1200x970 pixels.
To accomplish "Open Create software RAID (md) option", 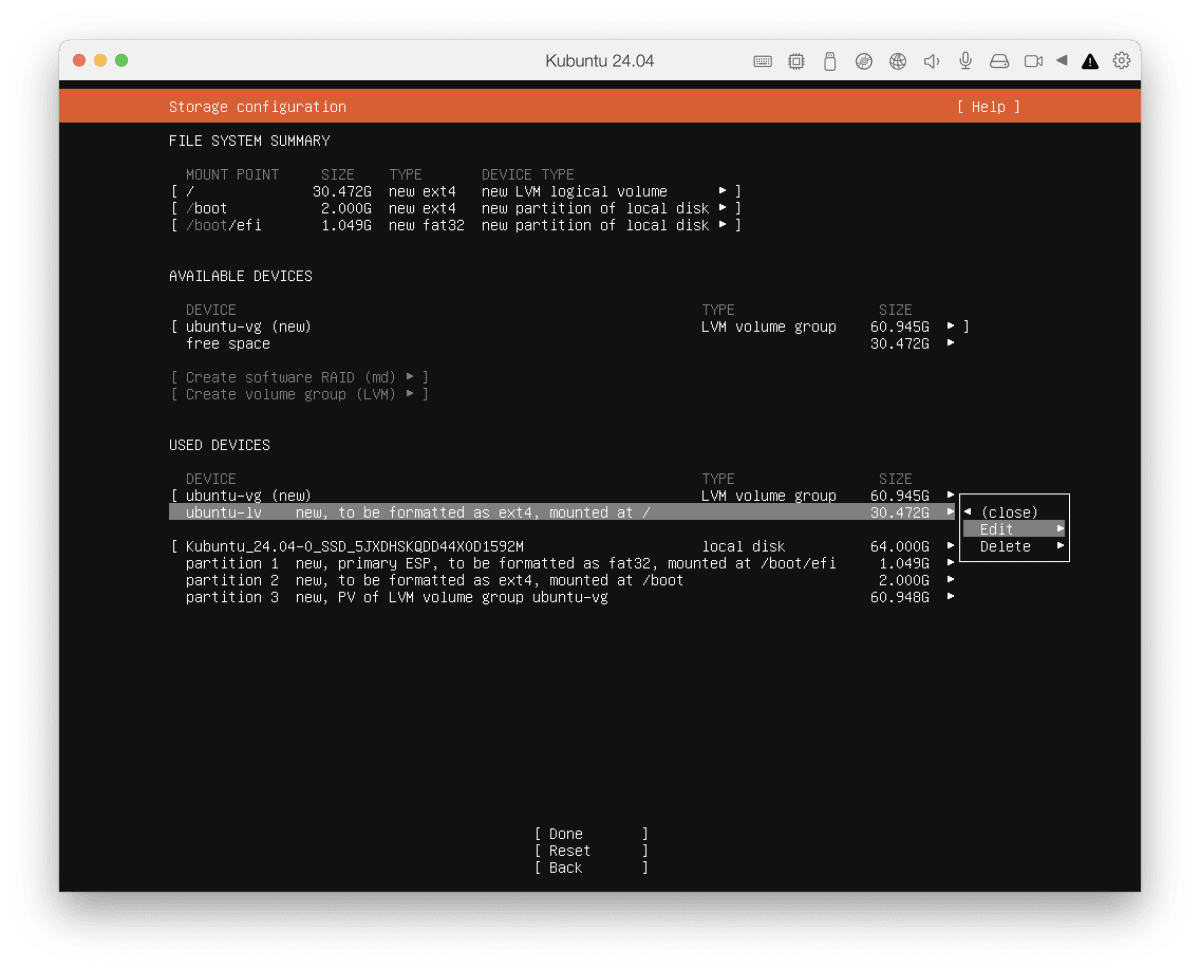I will pyautogui.click(x=299, y=377).
